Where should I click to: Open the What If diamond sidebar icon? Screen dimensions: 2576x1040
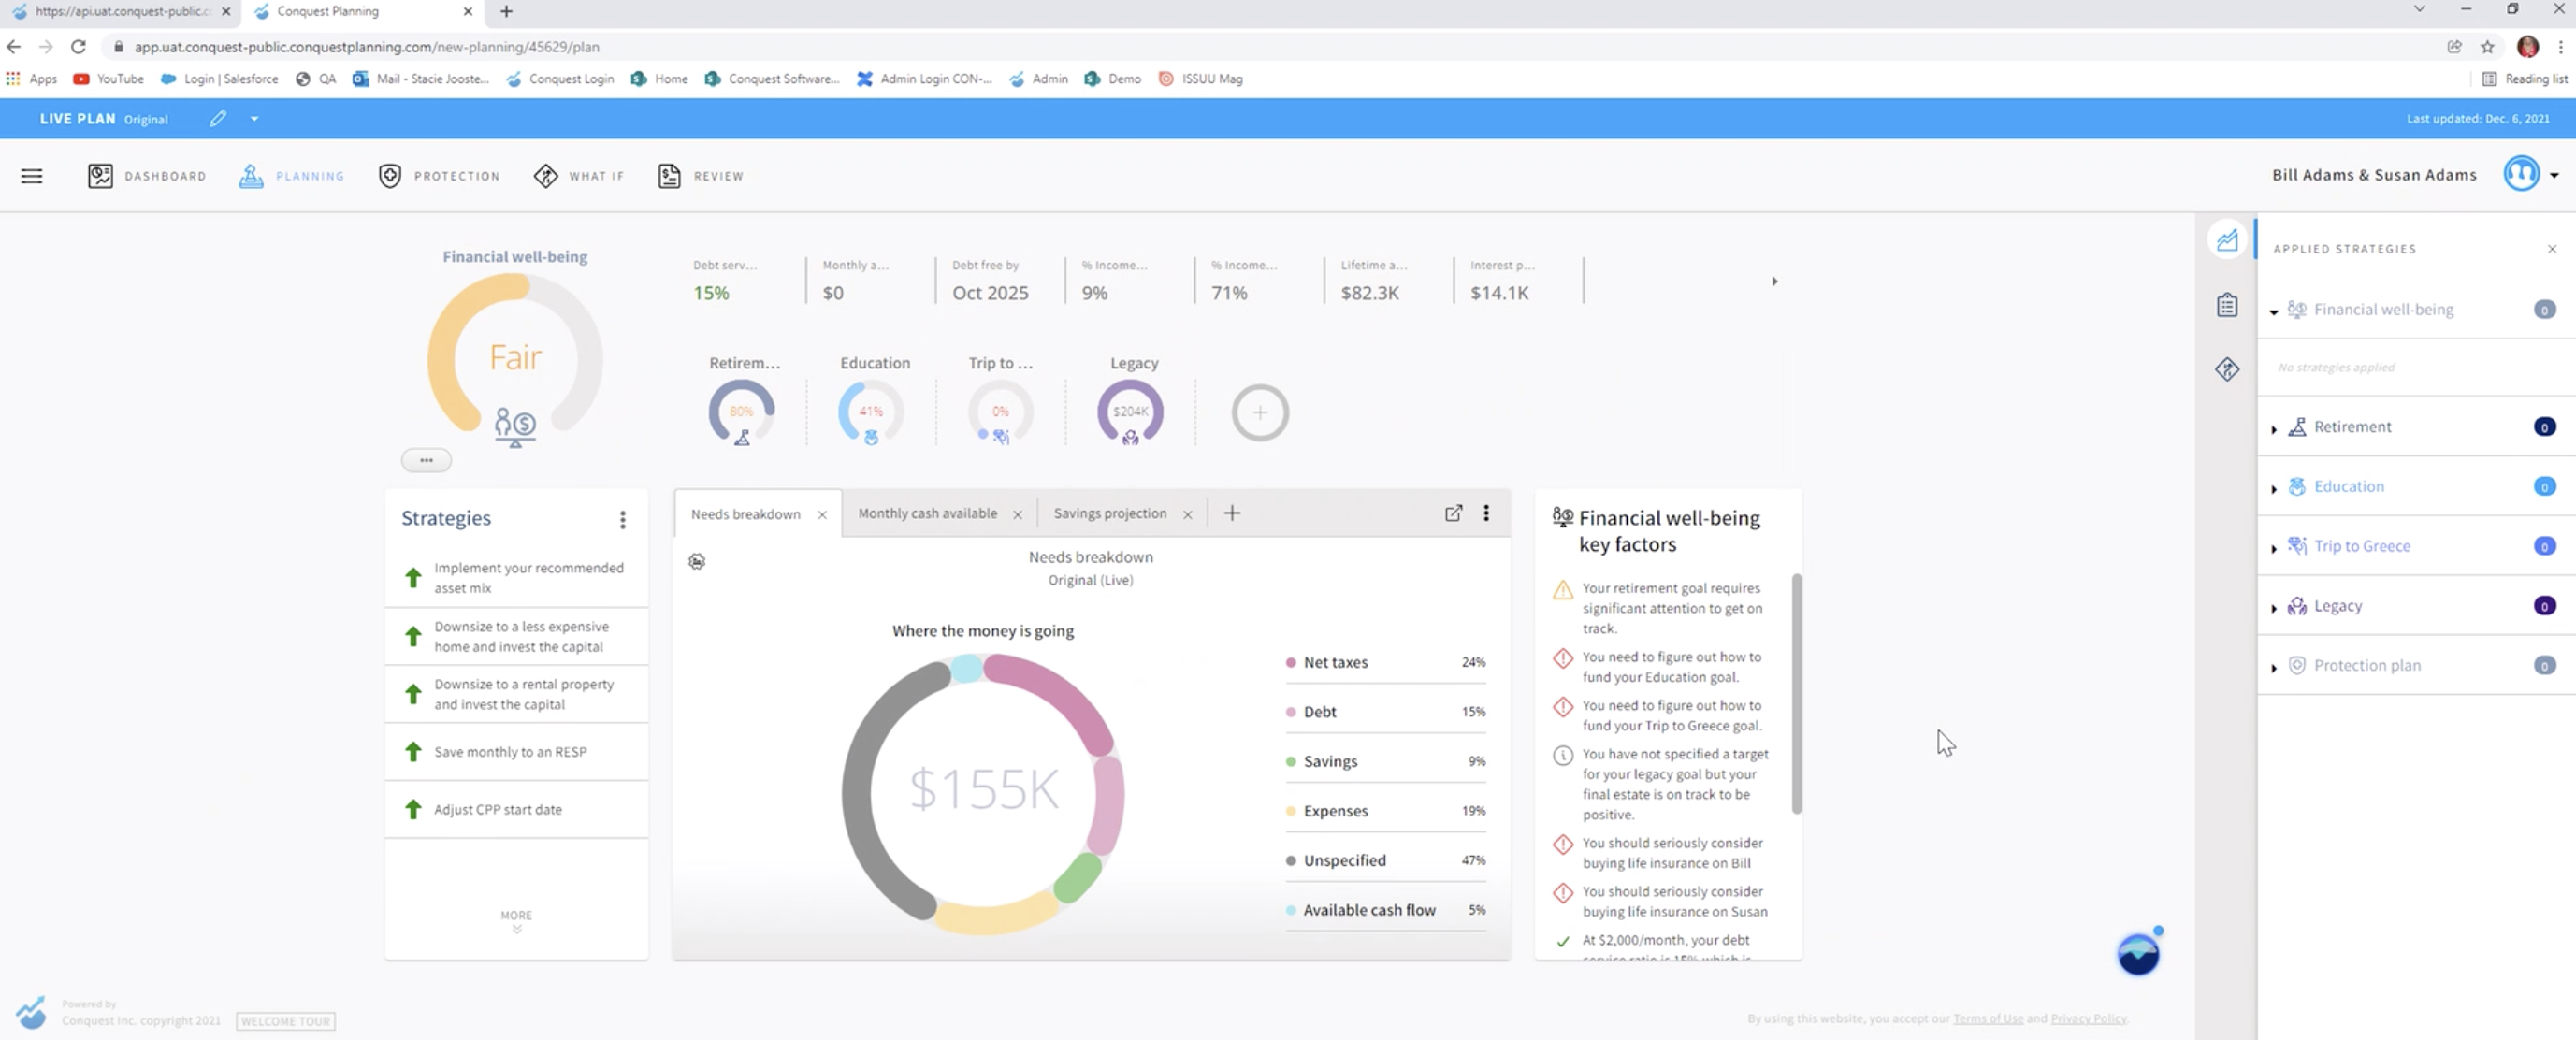coord(2227,369)
